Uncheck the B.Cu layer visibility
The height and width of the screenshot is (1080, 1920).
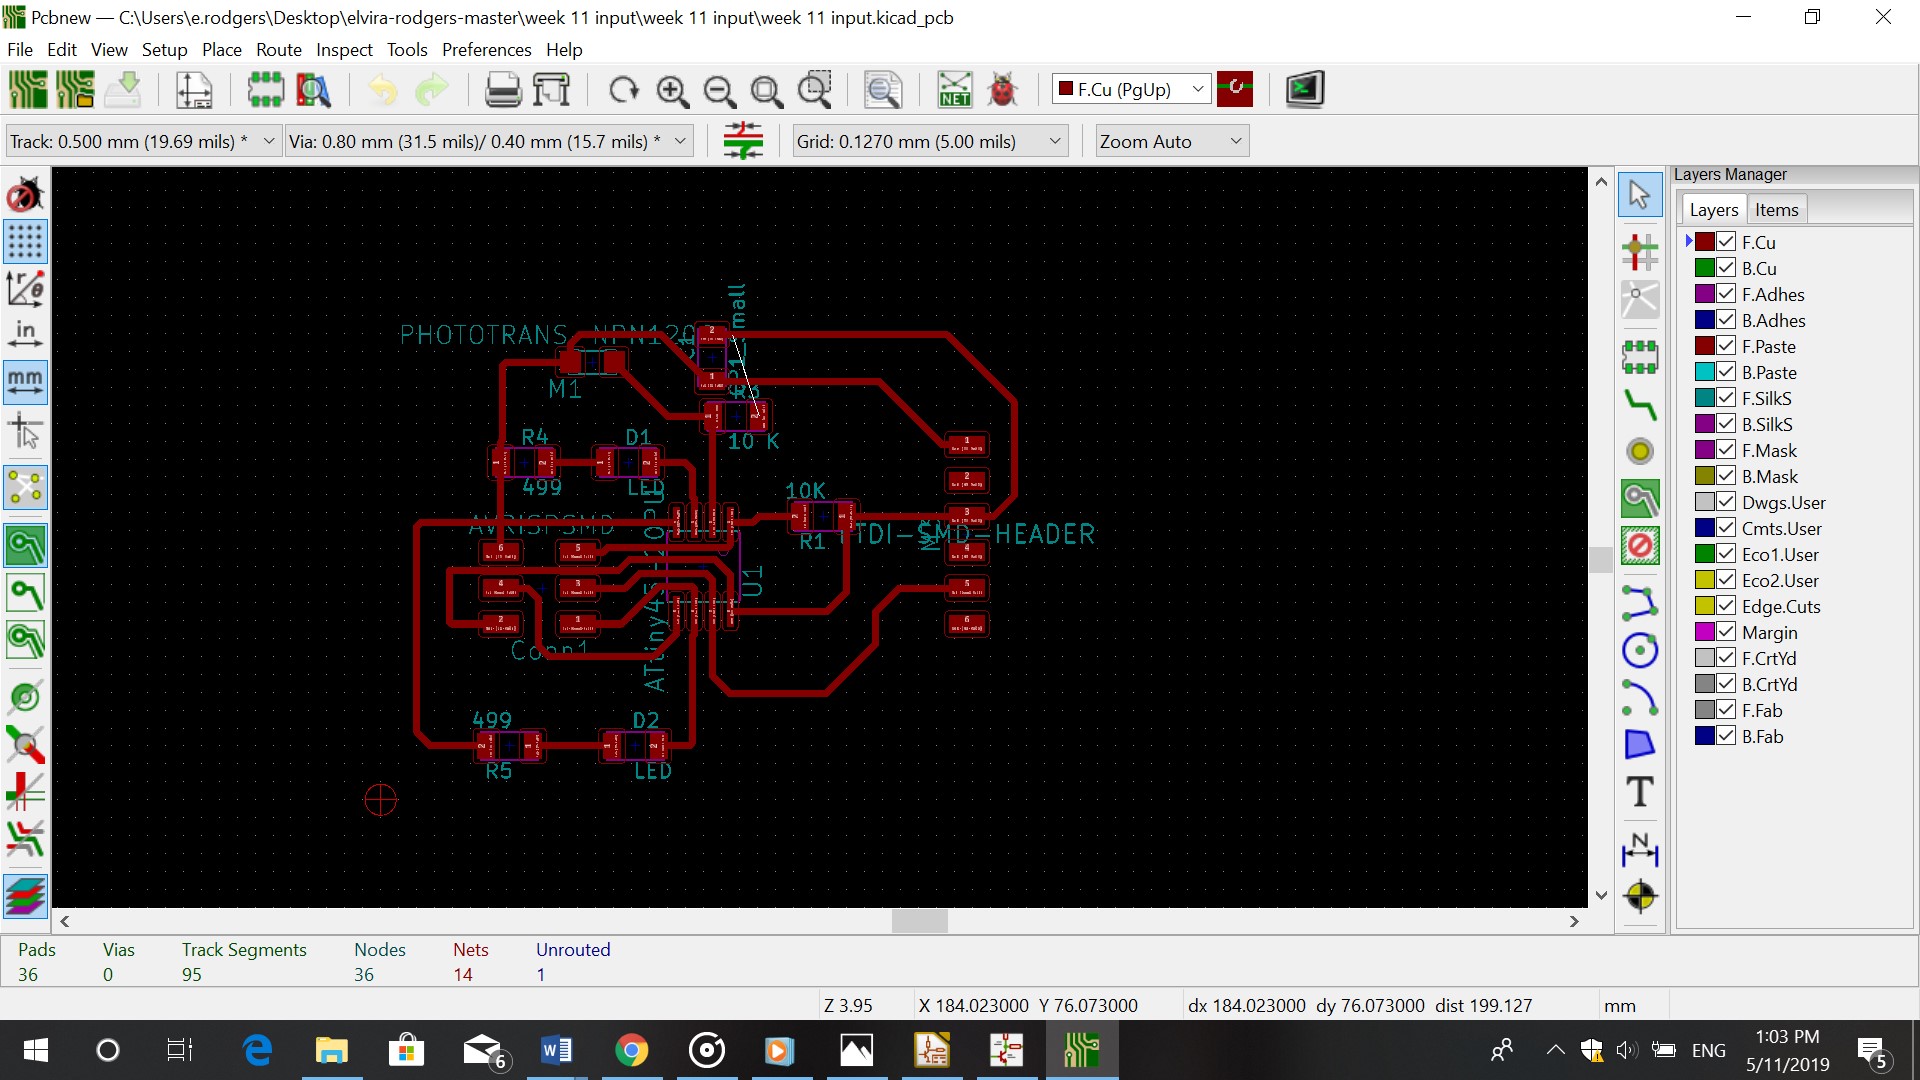coord(1726,268)
